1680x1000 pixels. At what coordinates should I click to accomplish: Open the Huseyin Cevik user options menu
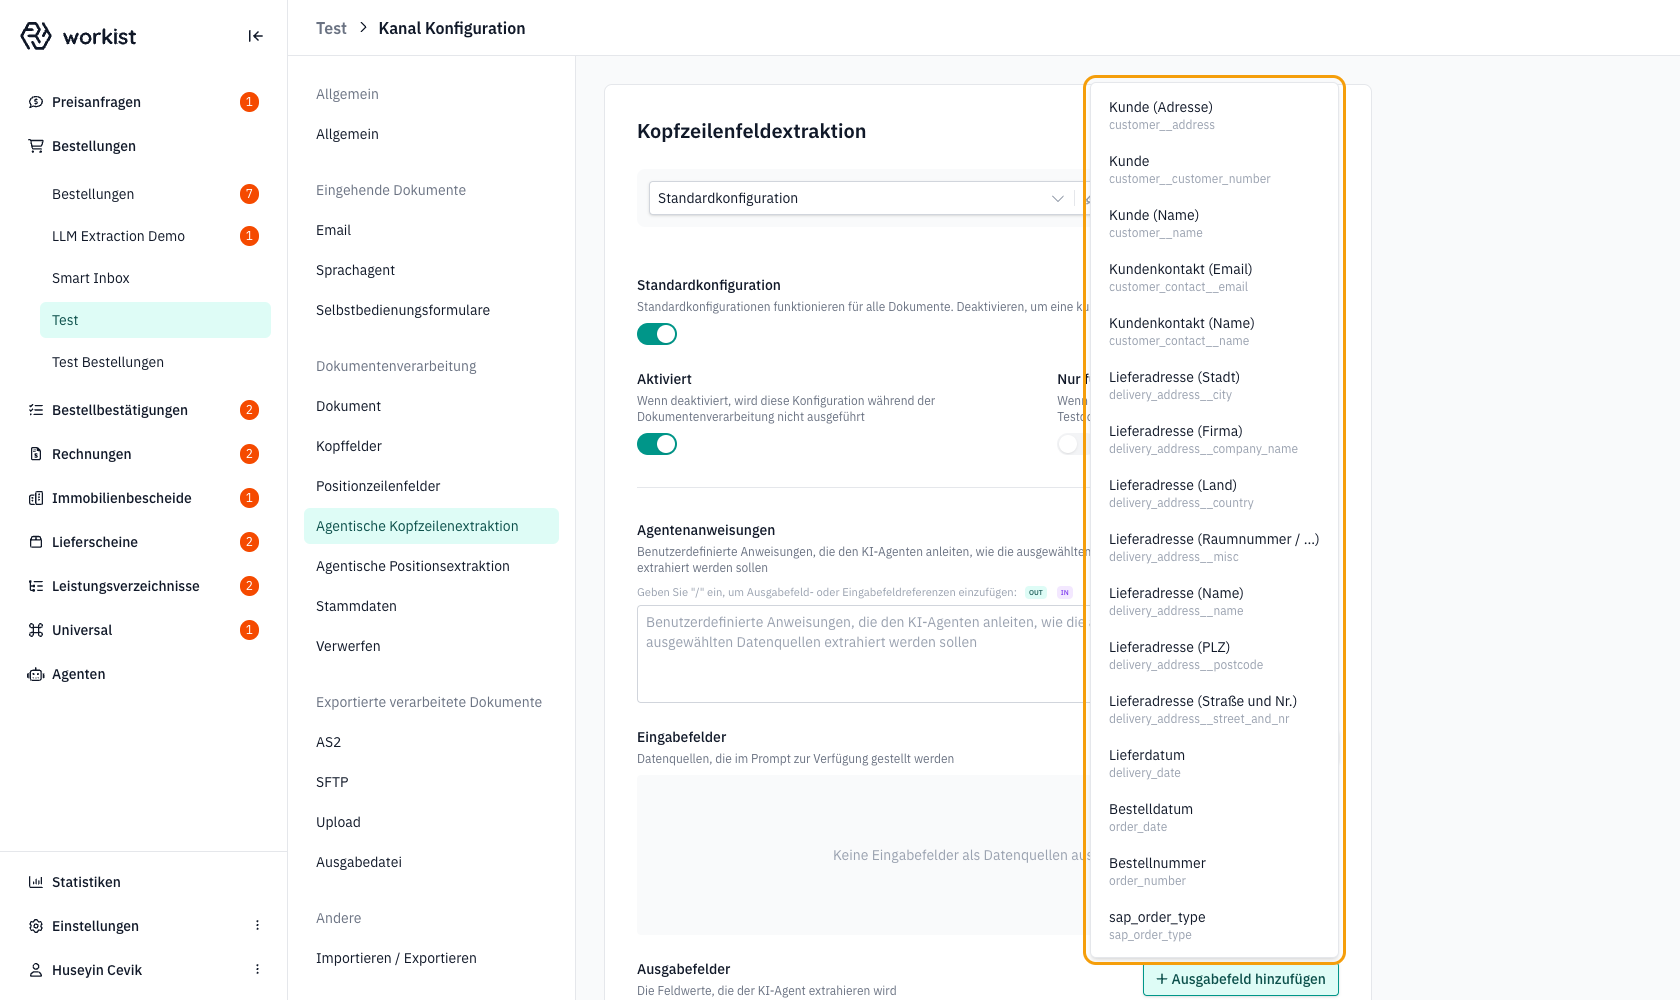click(257, 970)
